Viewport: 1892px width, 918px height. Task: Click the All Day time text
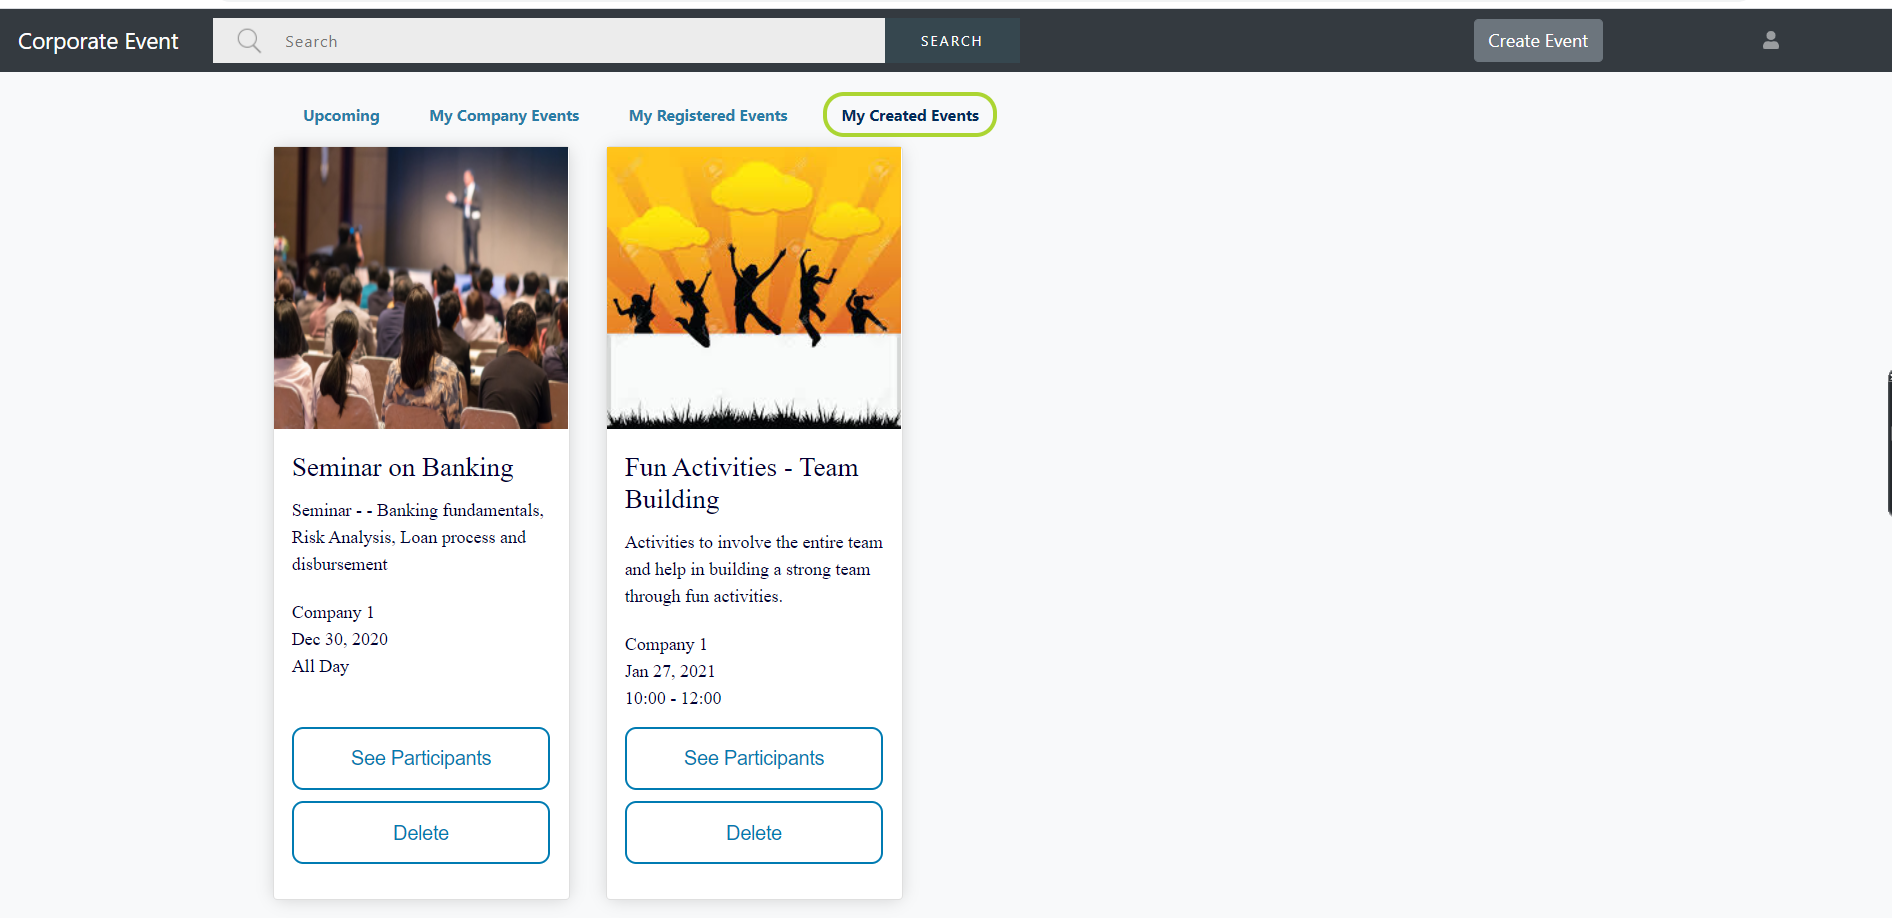(320, 666)
